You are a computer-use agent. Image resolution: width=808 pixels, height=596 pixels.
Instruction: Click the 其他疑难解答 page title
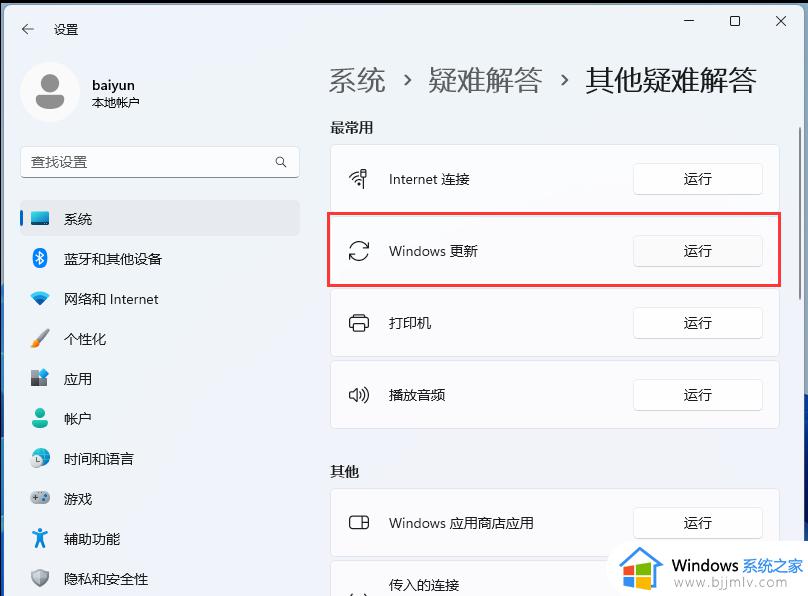point(671,80)
